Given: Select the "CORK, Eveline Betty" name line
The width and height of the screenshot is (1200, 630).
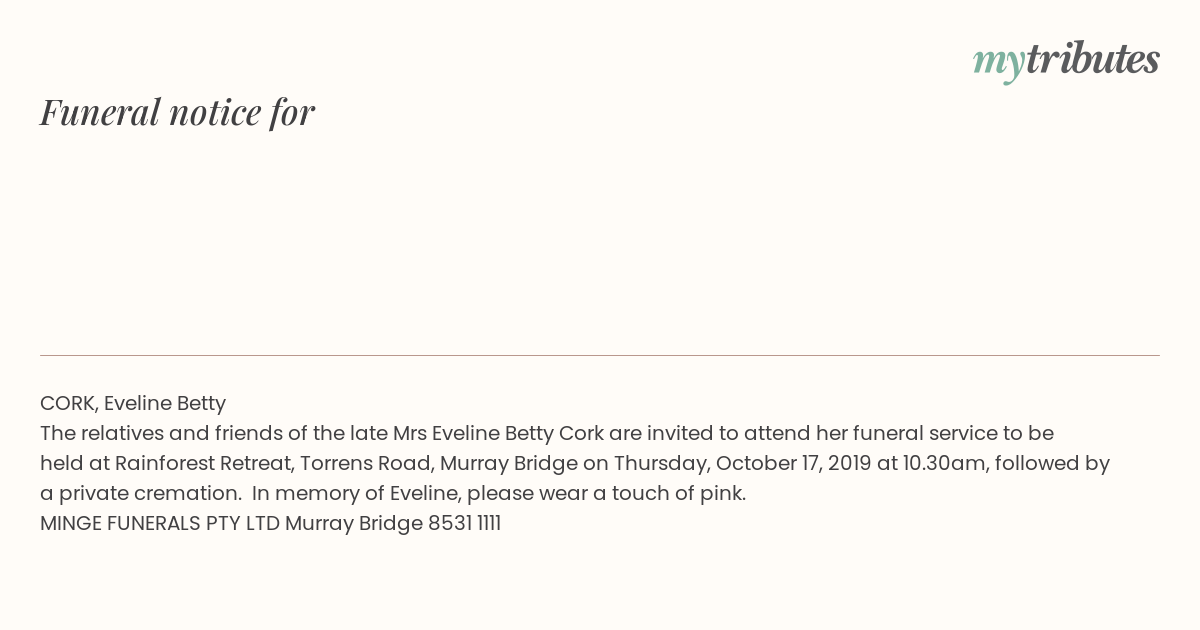Looking at the screenshot, I should click(133, 403).
